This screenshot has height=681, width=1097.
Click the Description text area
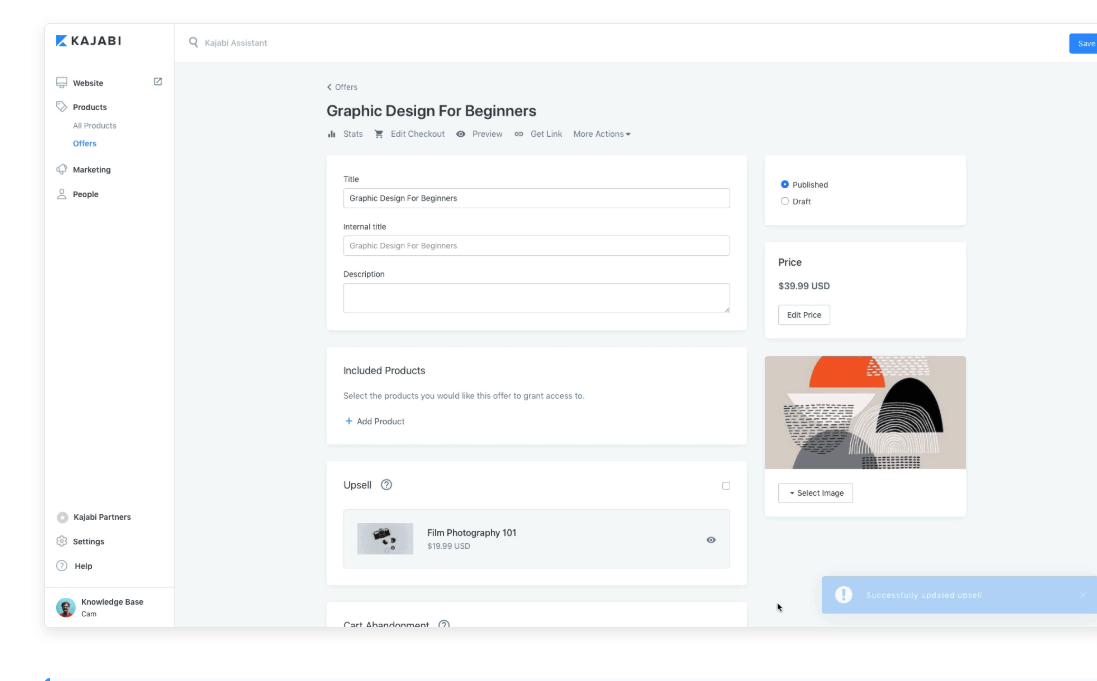(x=536, y=298)
